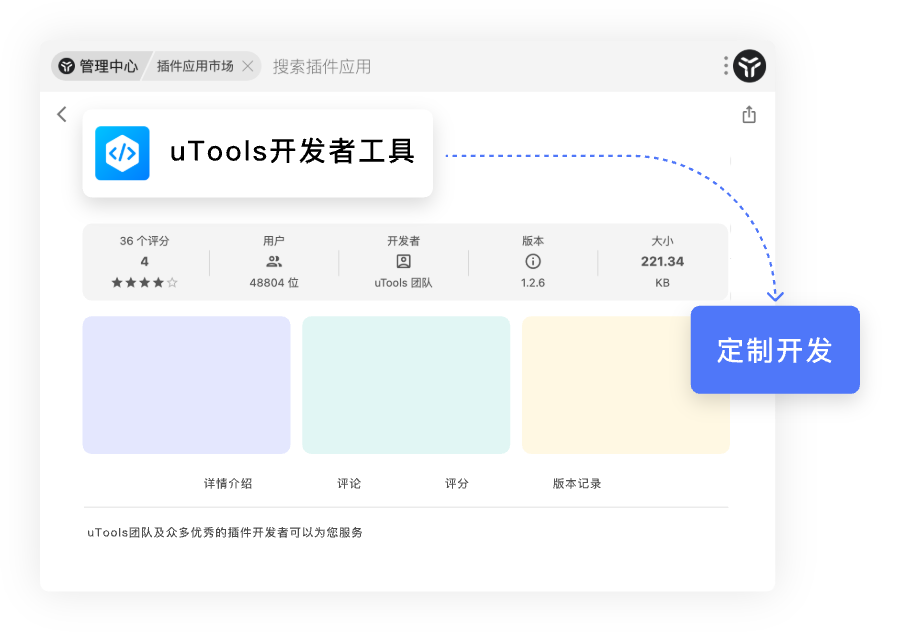Click the version number 1.2.6

533,283
